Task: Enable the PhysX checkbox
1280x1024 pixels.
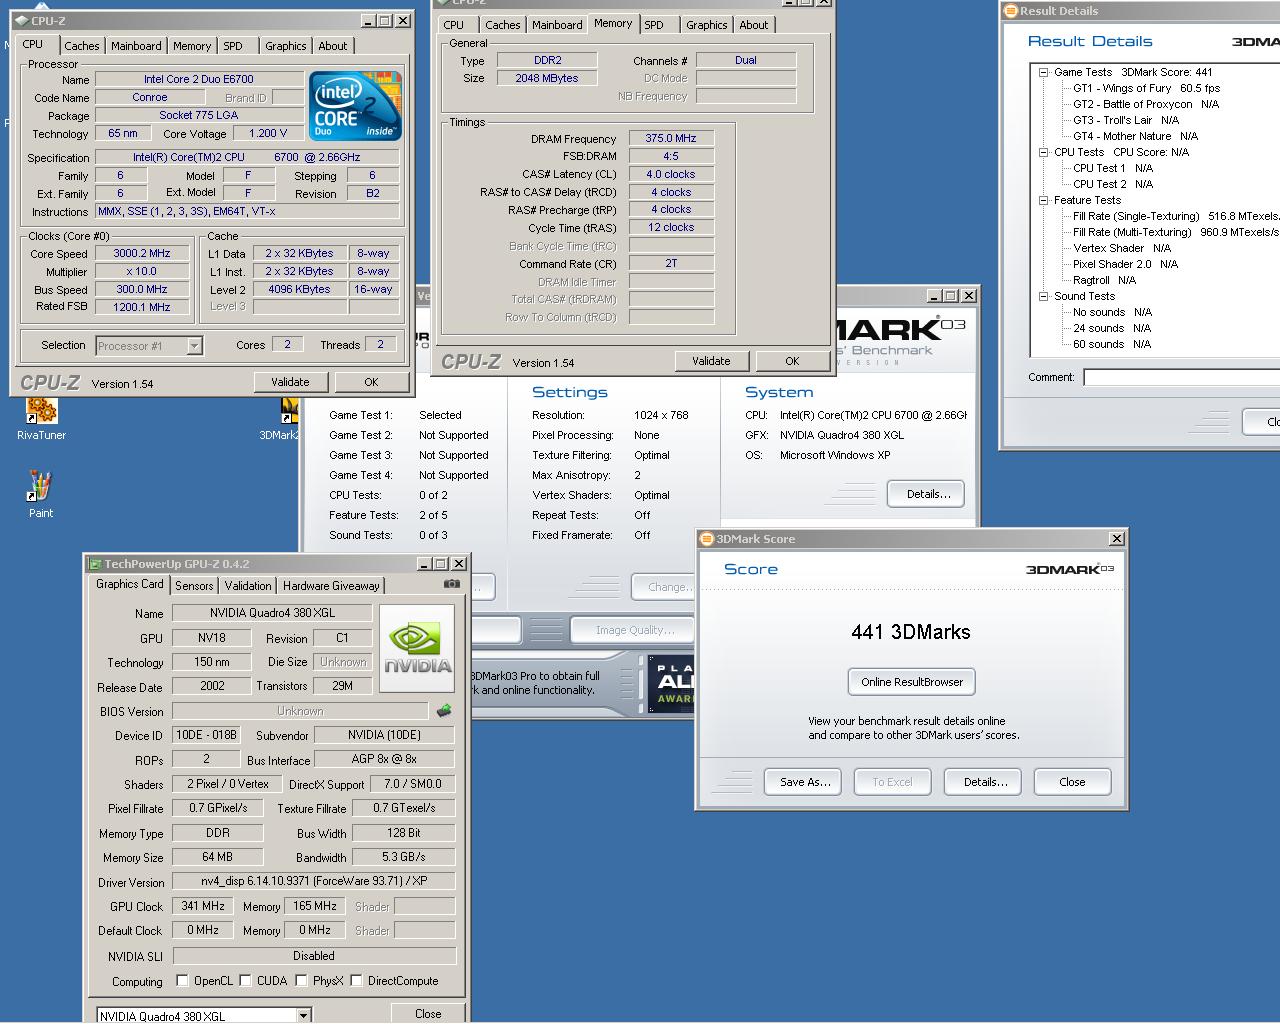Action: click(x=301, y=981)
